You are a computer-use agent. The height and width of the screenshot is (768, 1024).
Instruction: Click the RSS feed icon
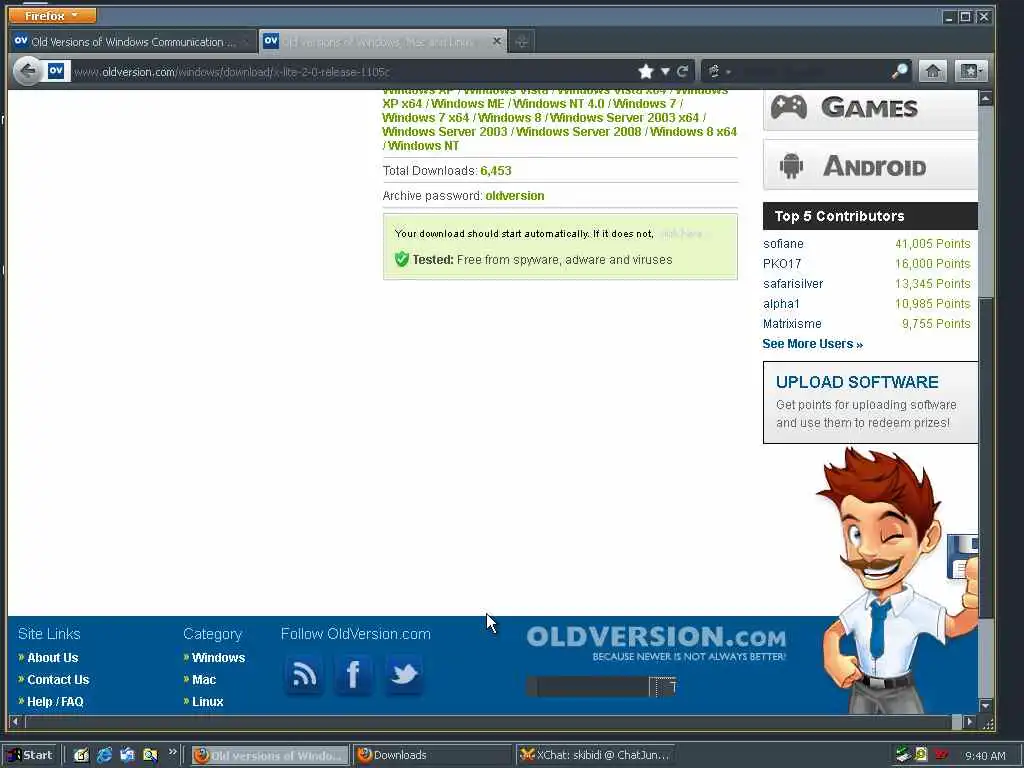point(304,675)
